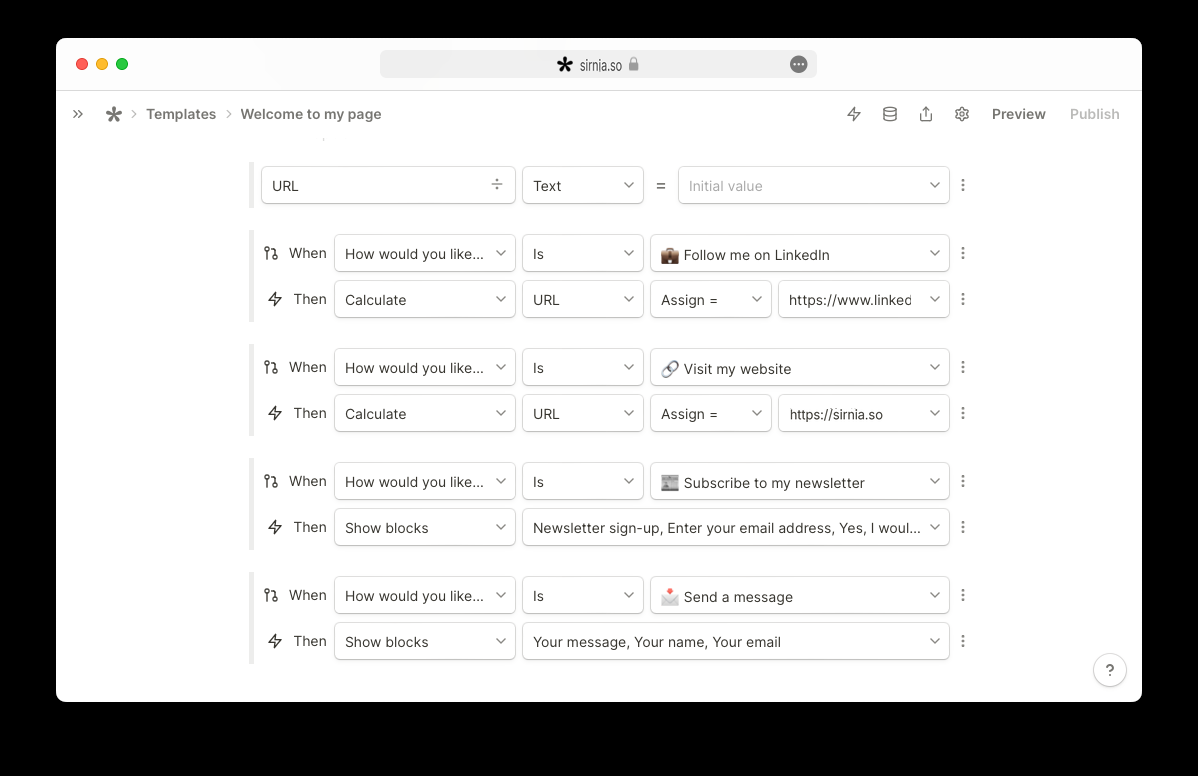Click the divide icon in URL name field
Screen dimensions: 1198x776
pyautogui.click(x=497, y=184)
